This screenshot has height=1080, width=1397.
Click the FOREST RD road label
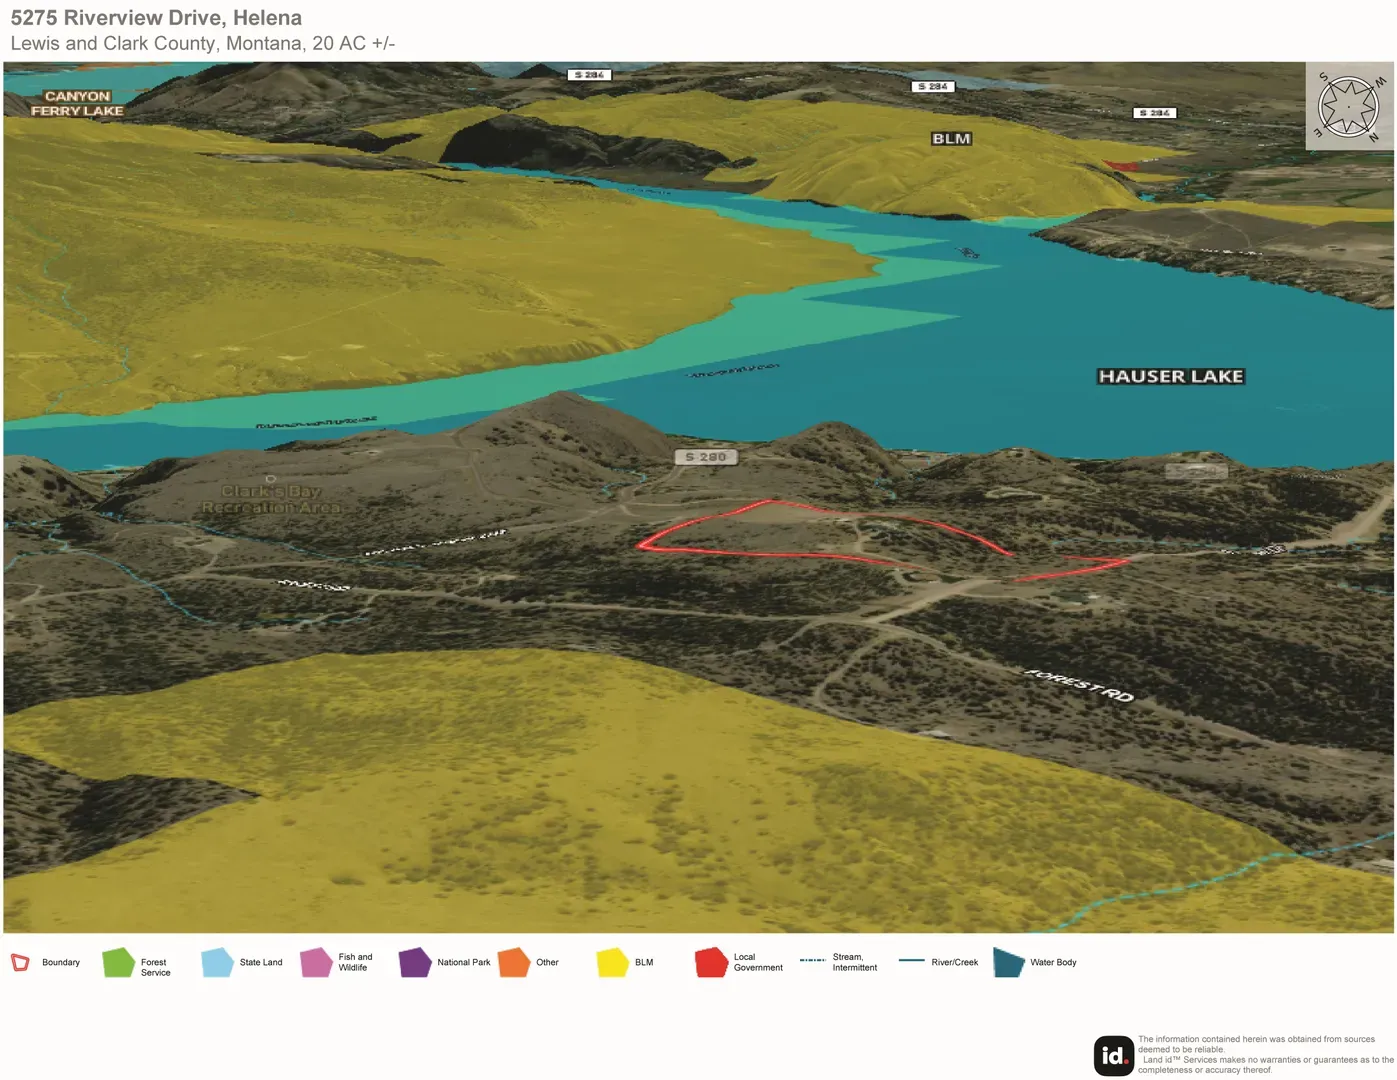(1080, 685)
